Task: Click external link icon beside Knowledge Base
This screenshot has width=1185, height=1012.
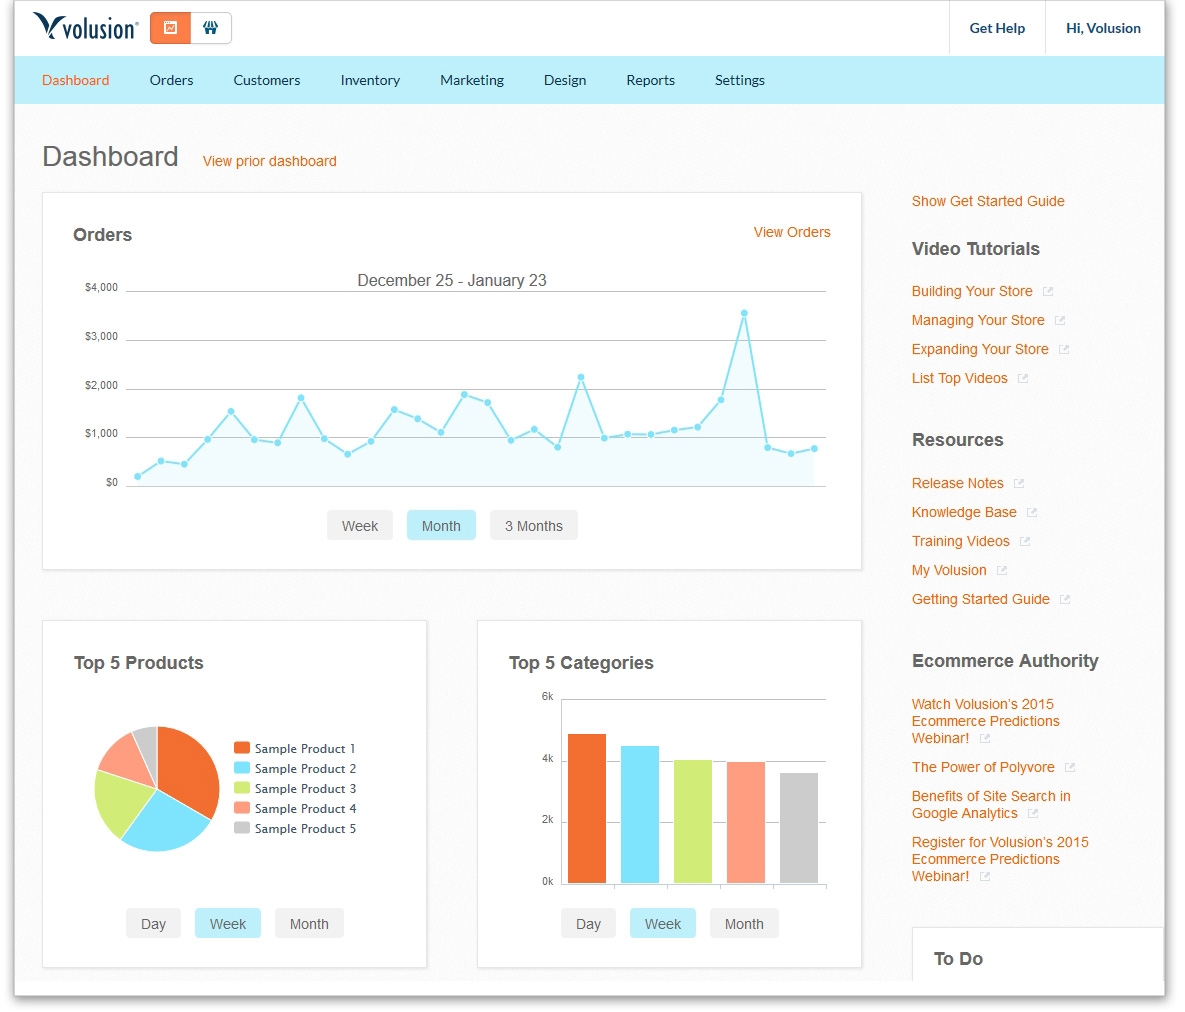Action: [x=1032, y=512]
